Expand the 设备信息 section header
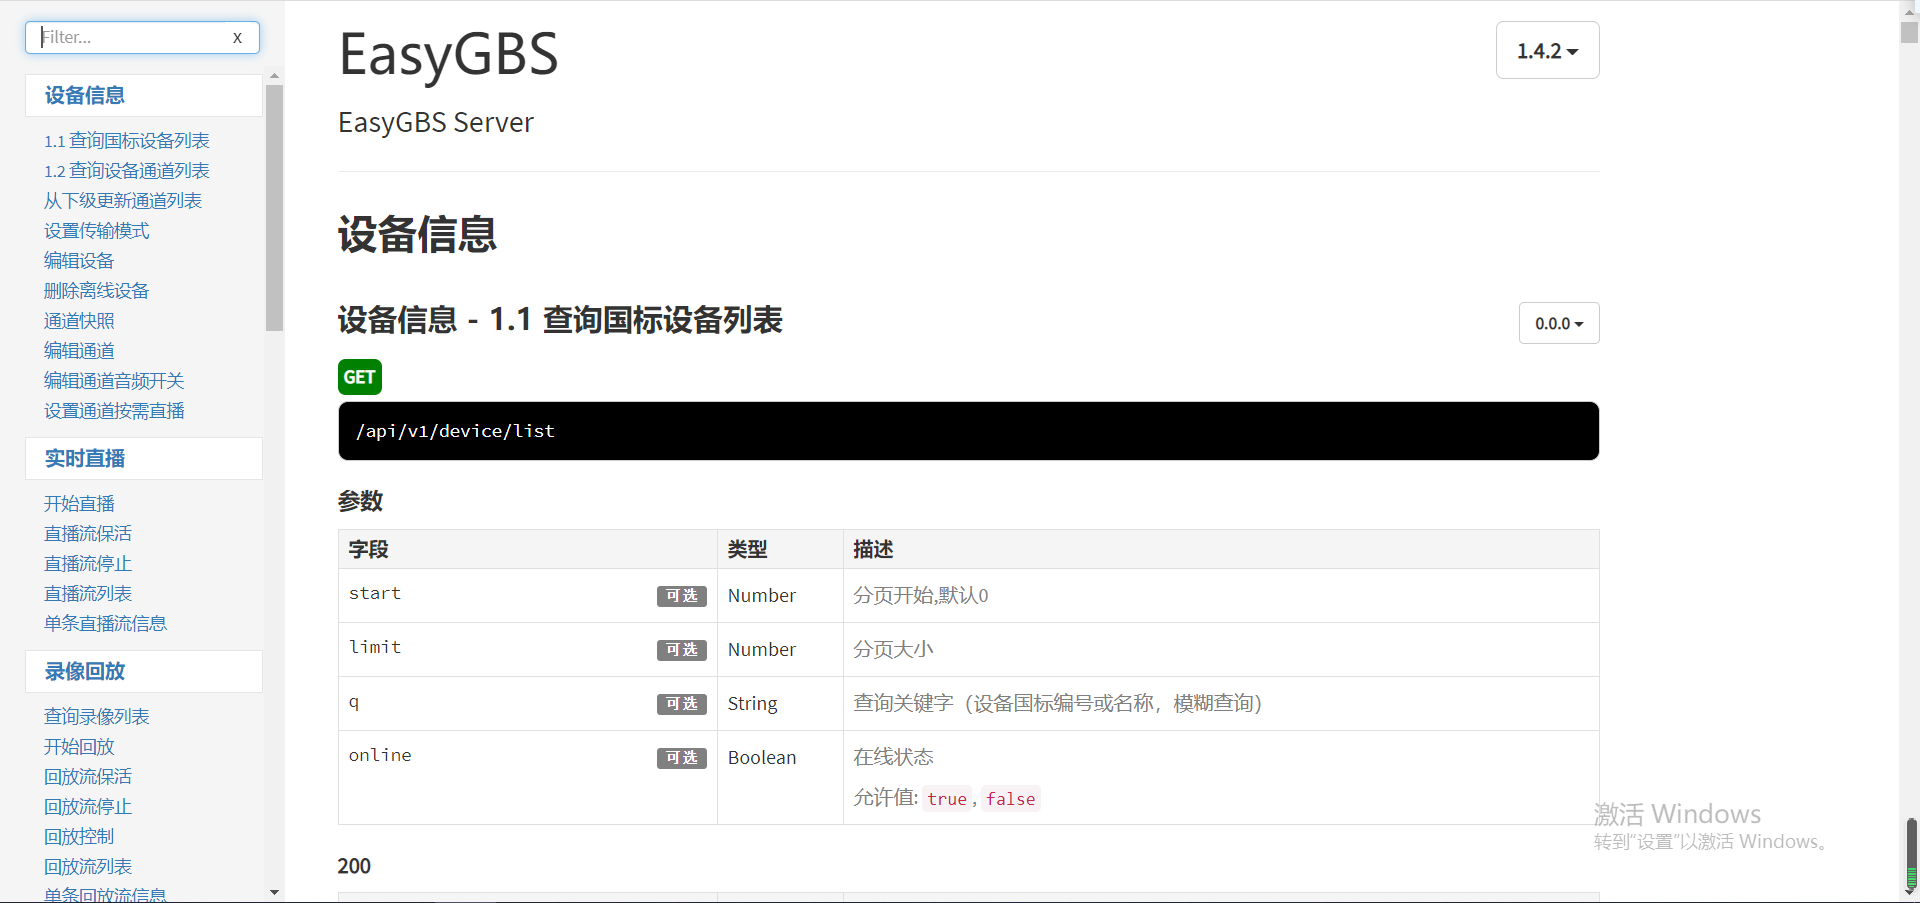Viewport: 1920px width, 903px height. [x=85, y=95]
